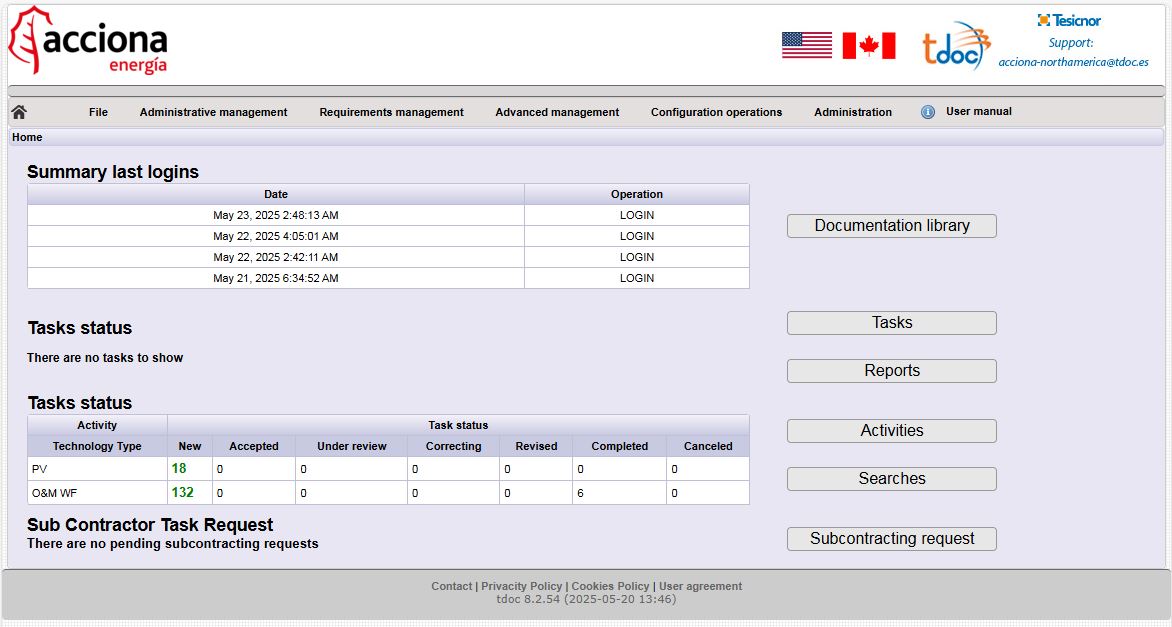Screen dimensions: 1172x627
Task: Open the Reports button
Action: click(892, 371)
